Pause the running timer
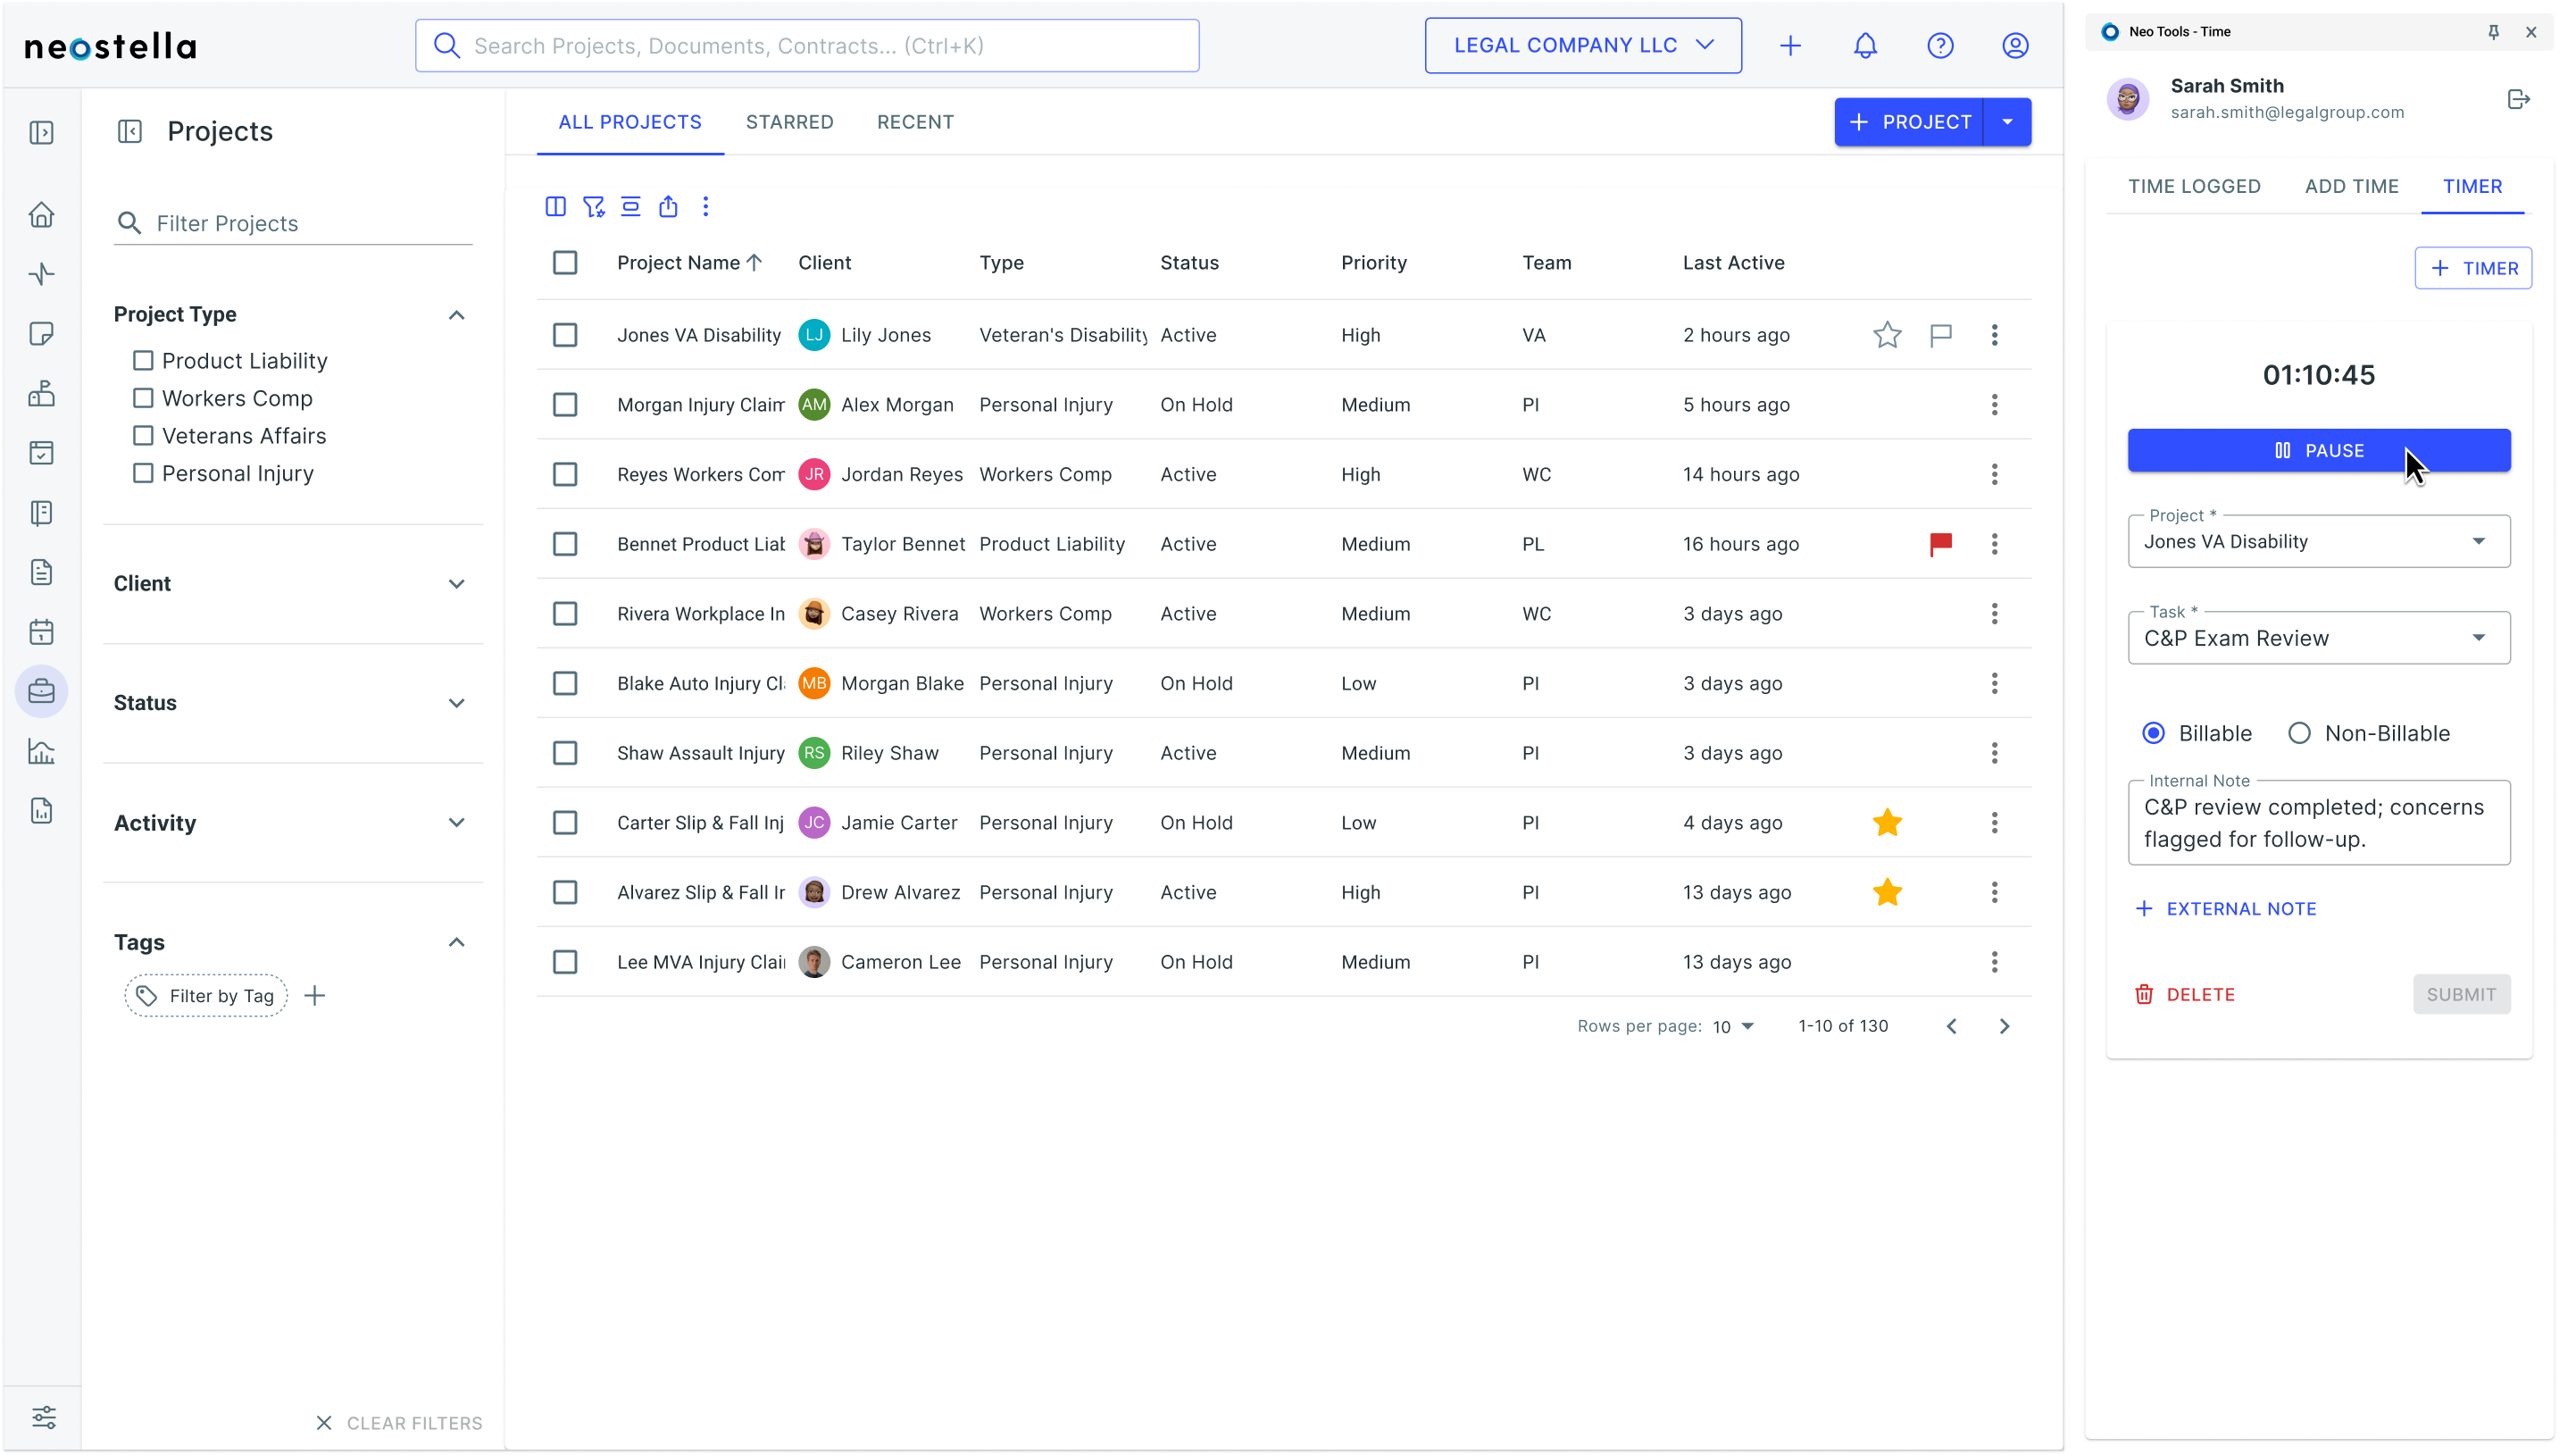The width and height of the screenshot is (2576, 1455). pos(2318,451)
